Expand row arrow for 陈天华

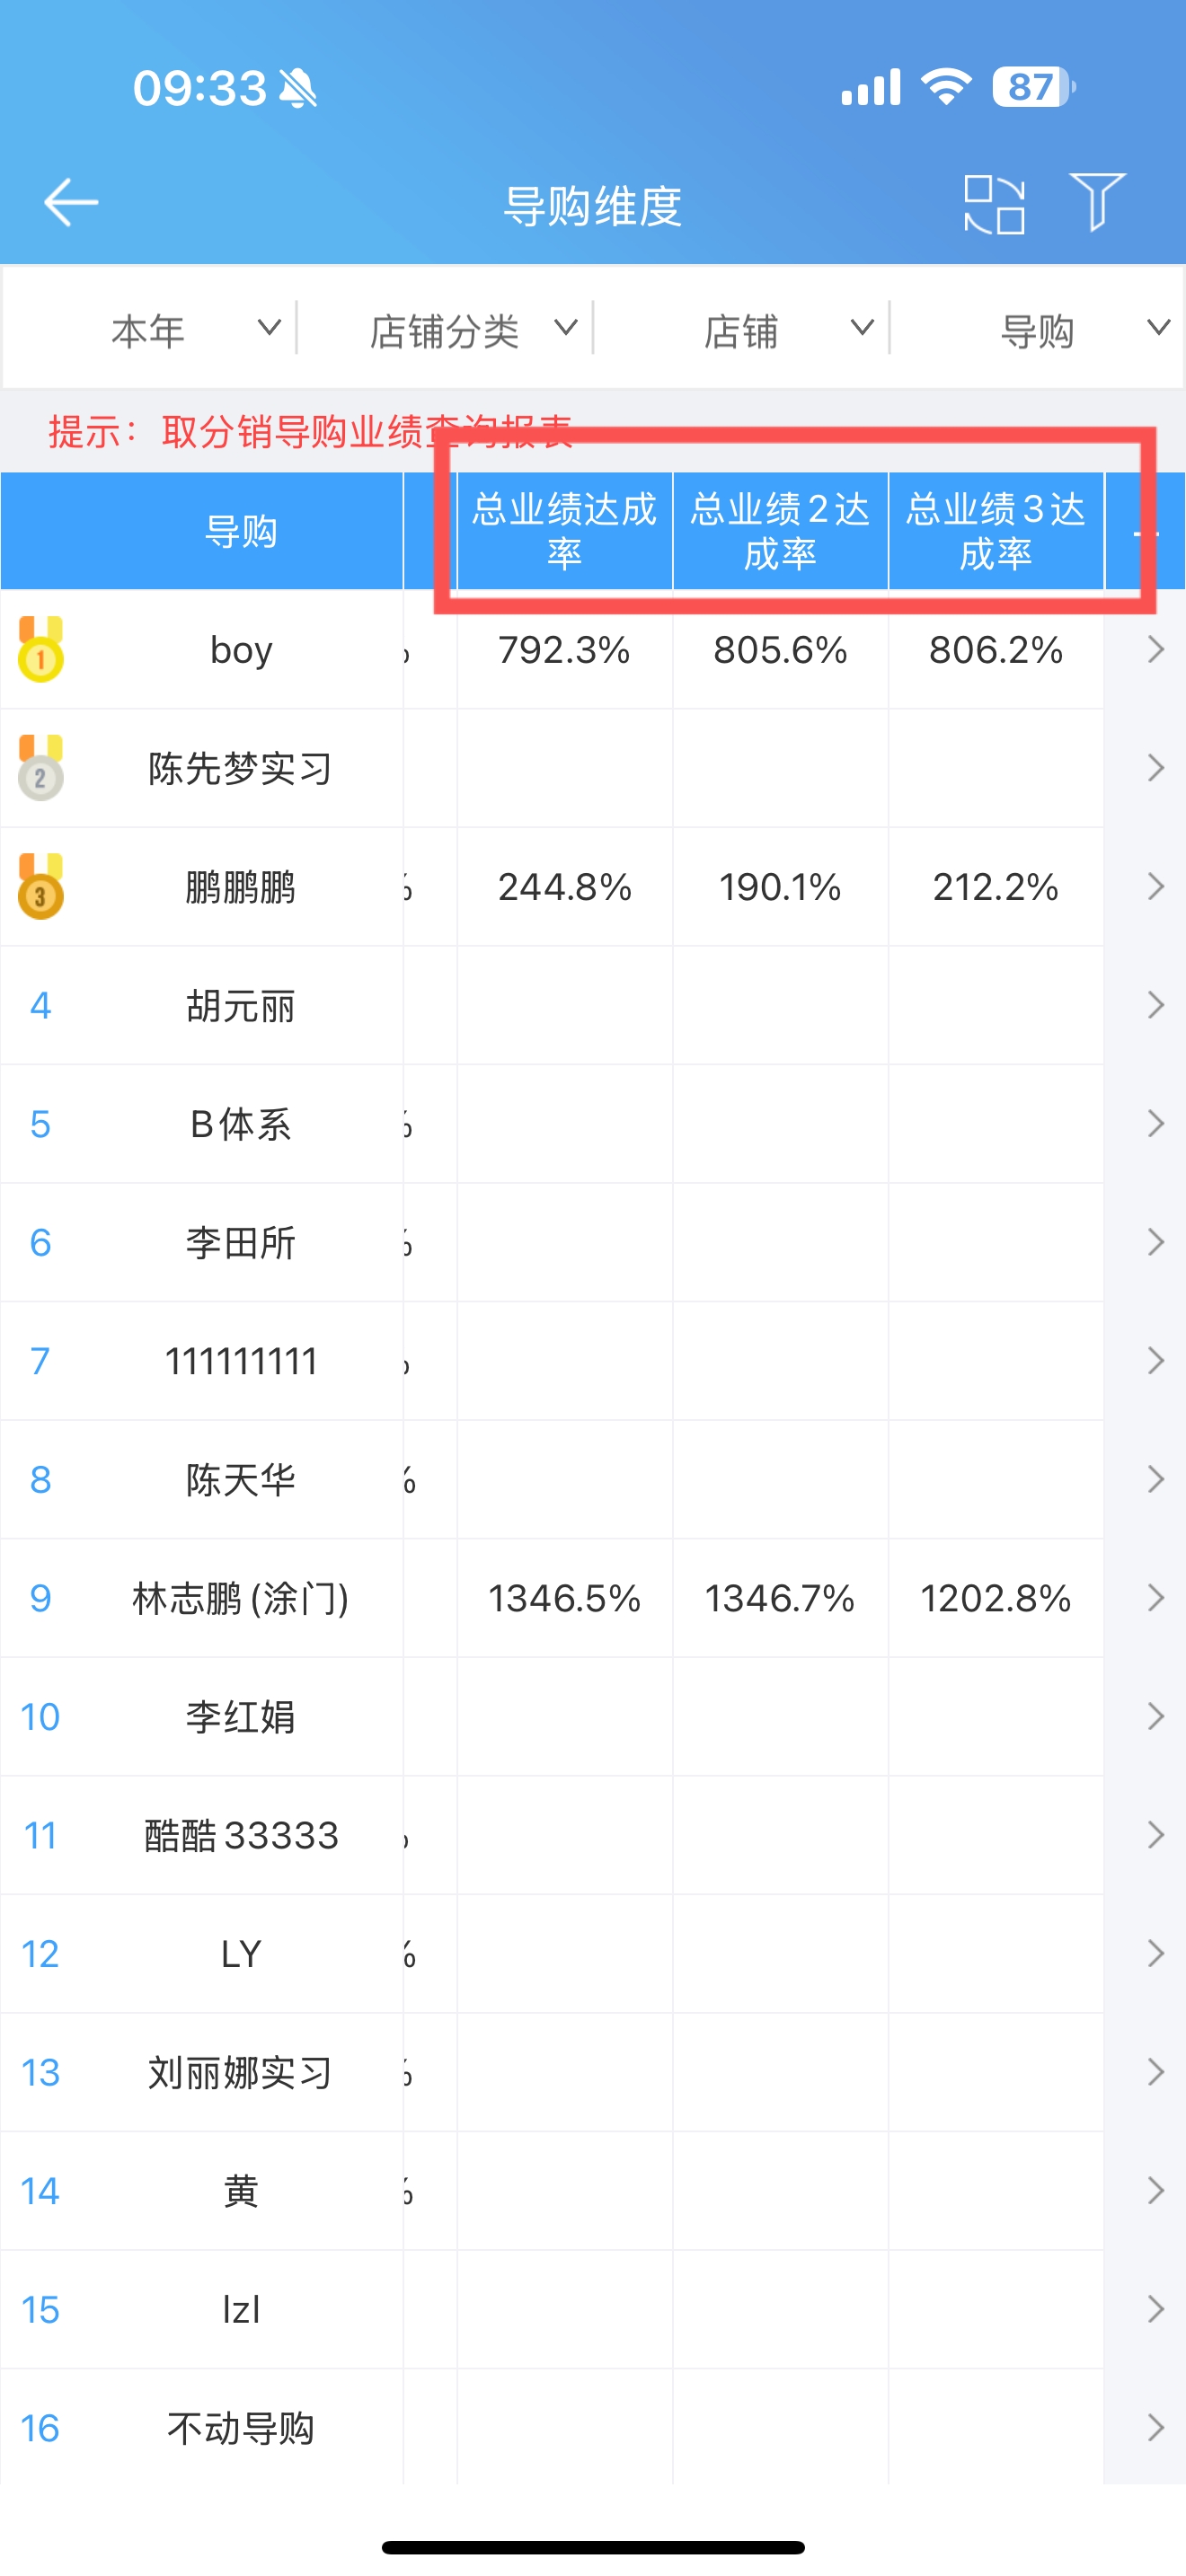[x=1155, y=1480]
